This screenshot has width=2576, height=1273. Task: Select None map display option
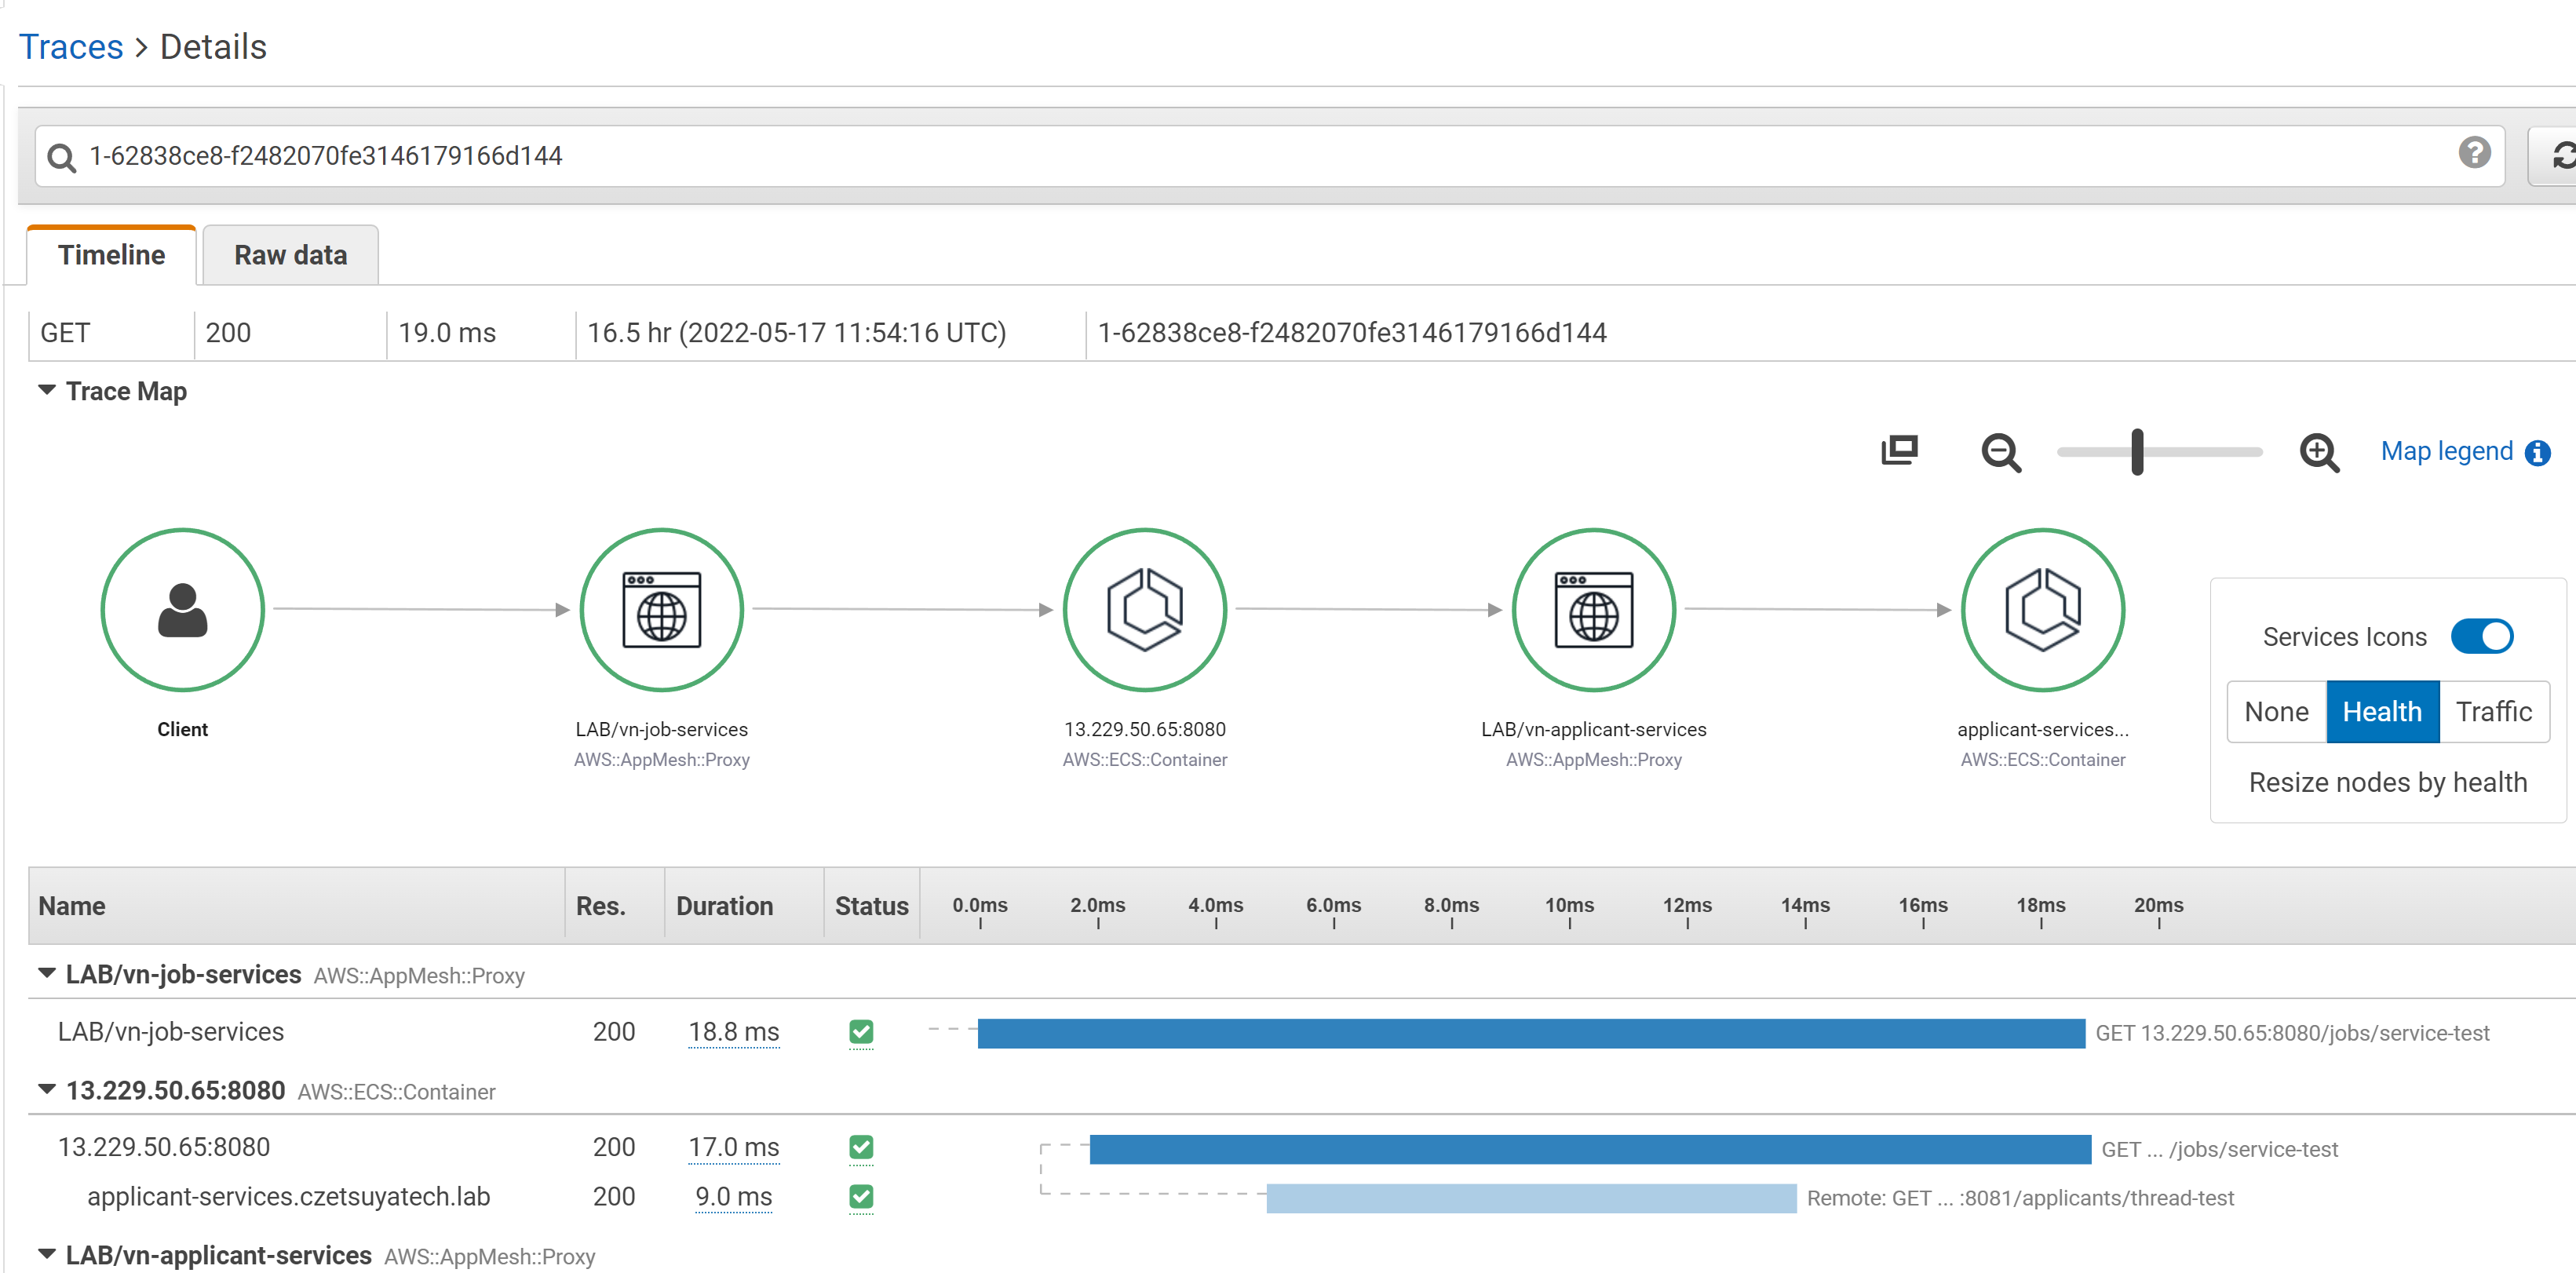pos(2276,712)
